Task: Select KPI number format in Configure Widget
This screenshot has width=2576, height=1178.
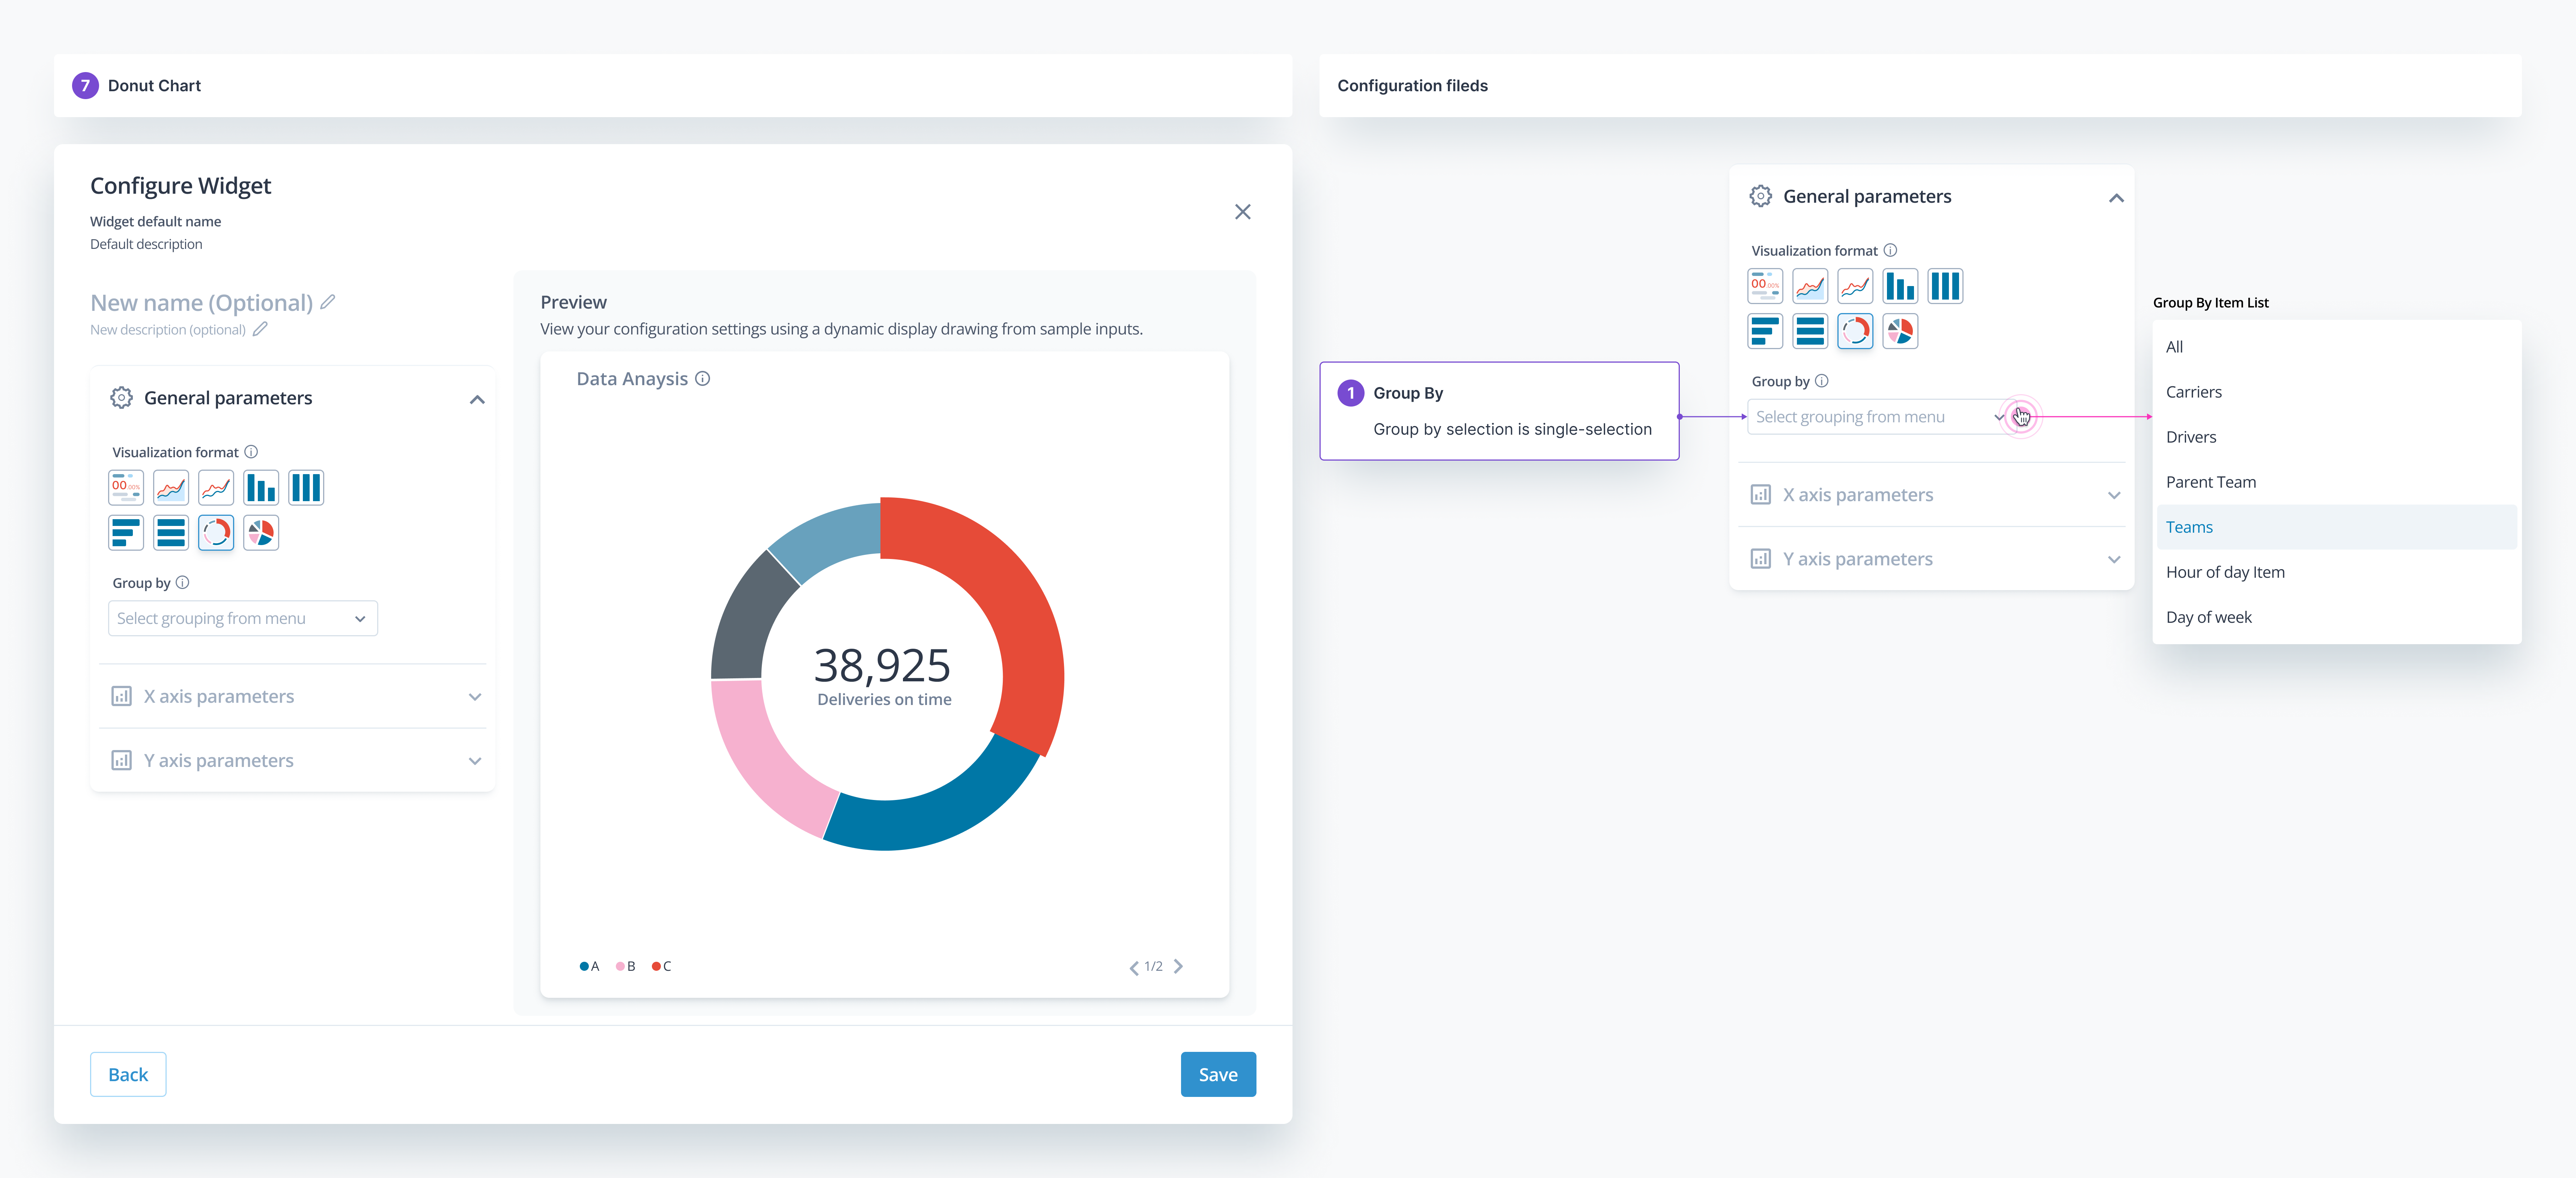Action: point(126,488)
